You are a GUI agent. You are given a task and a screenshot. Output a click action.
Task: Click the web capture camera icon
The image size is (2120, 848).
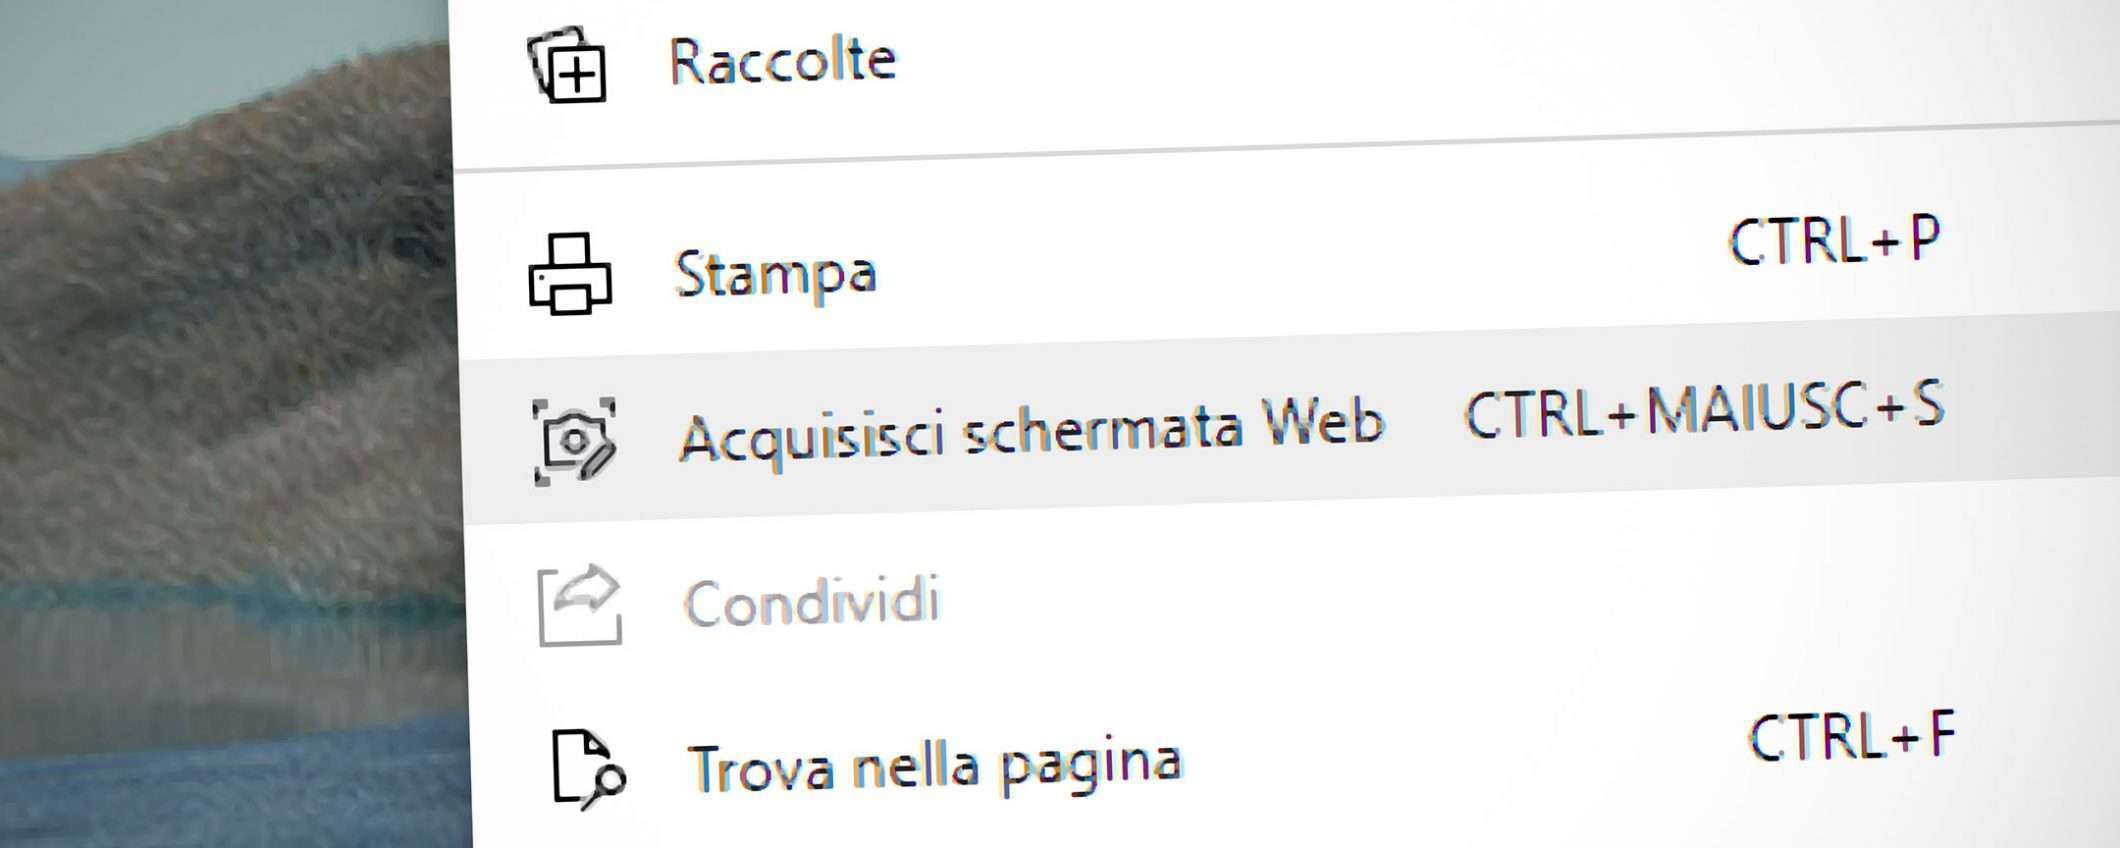[x=573, y=441]
